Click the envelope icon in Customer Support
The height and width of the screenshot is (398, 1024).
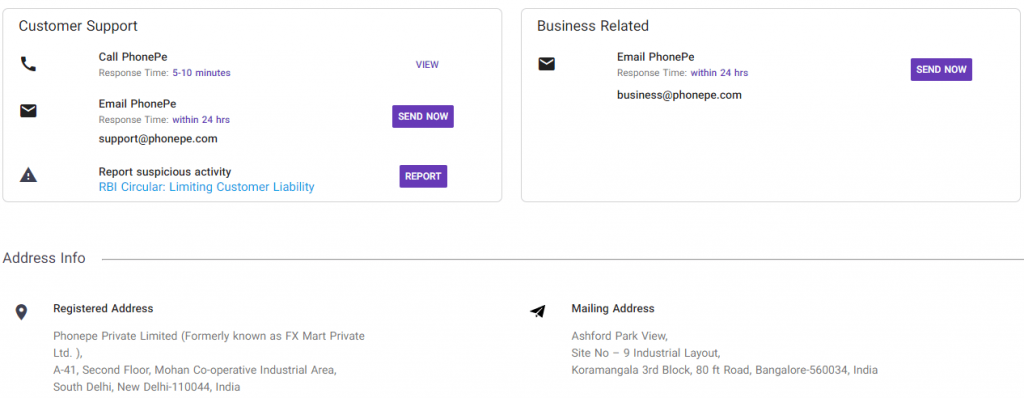(x=28, y=111)
